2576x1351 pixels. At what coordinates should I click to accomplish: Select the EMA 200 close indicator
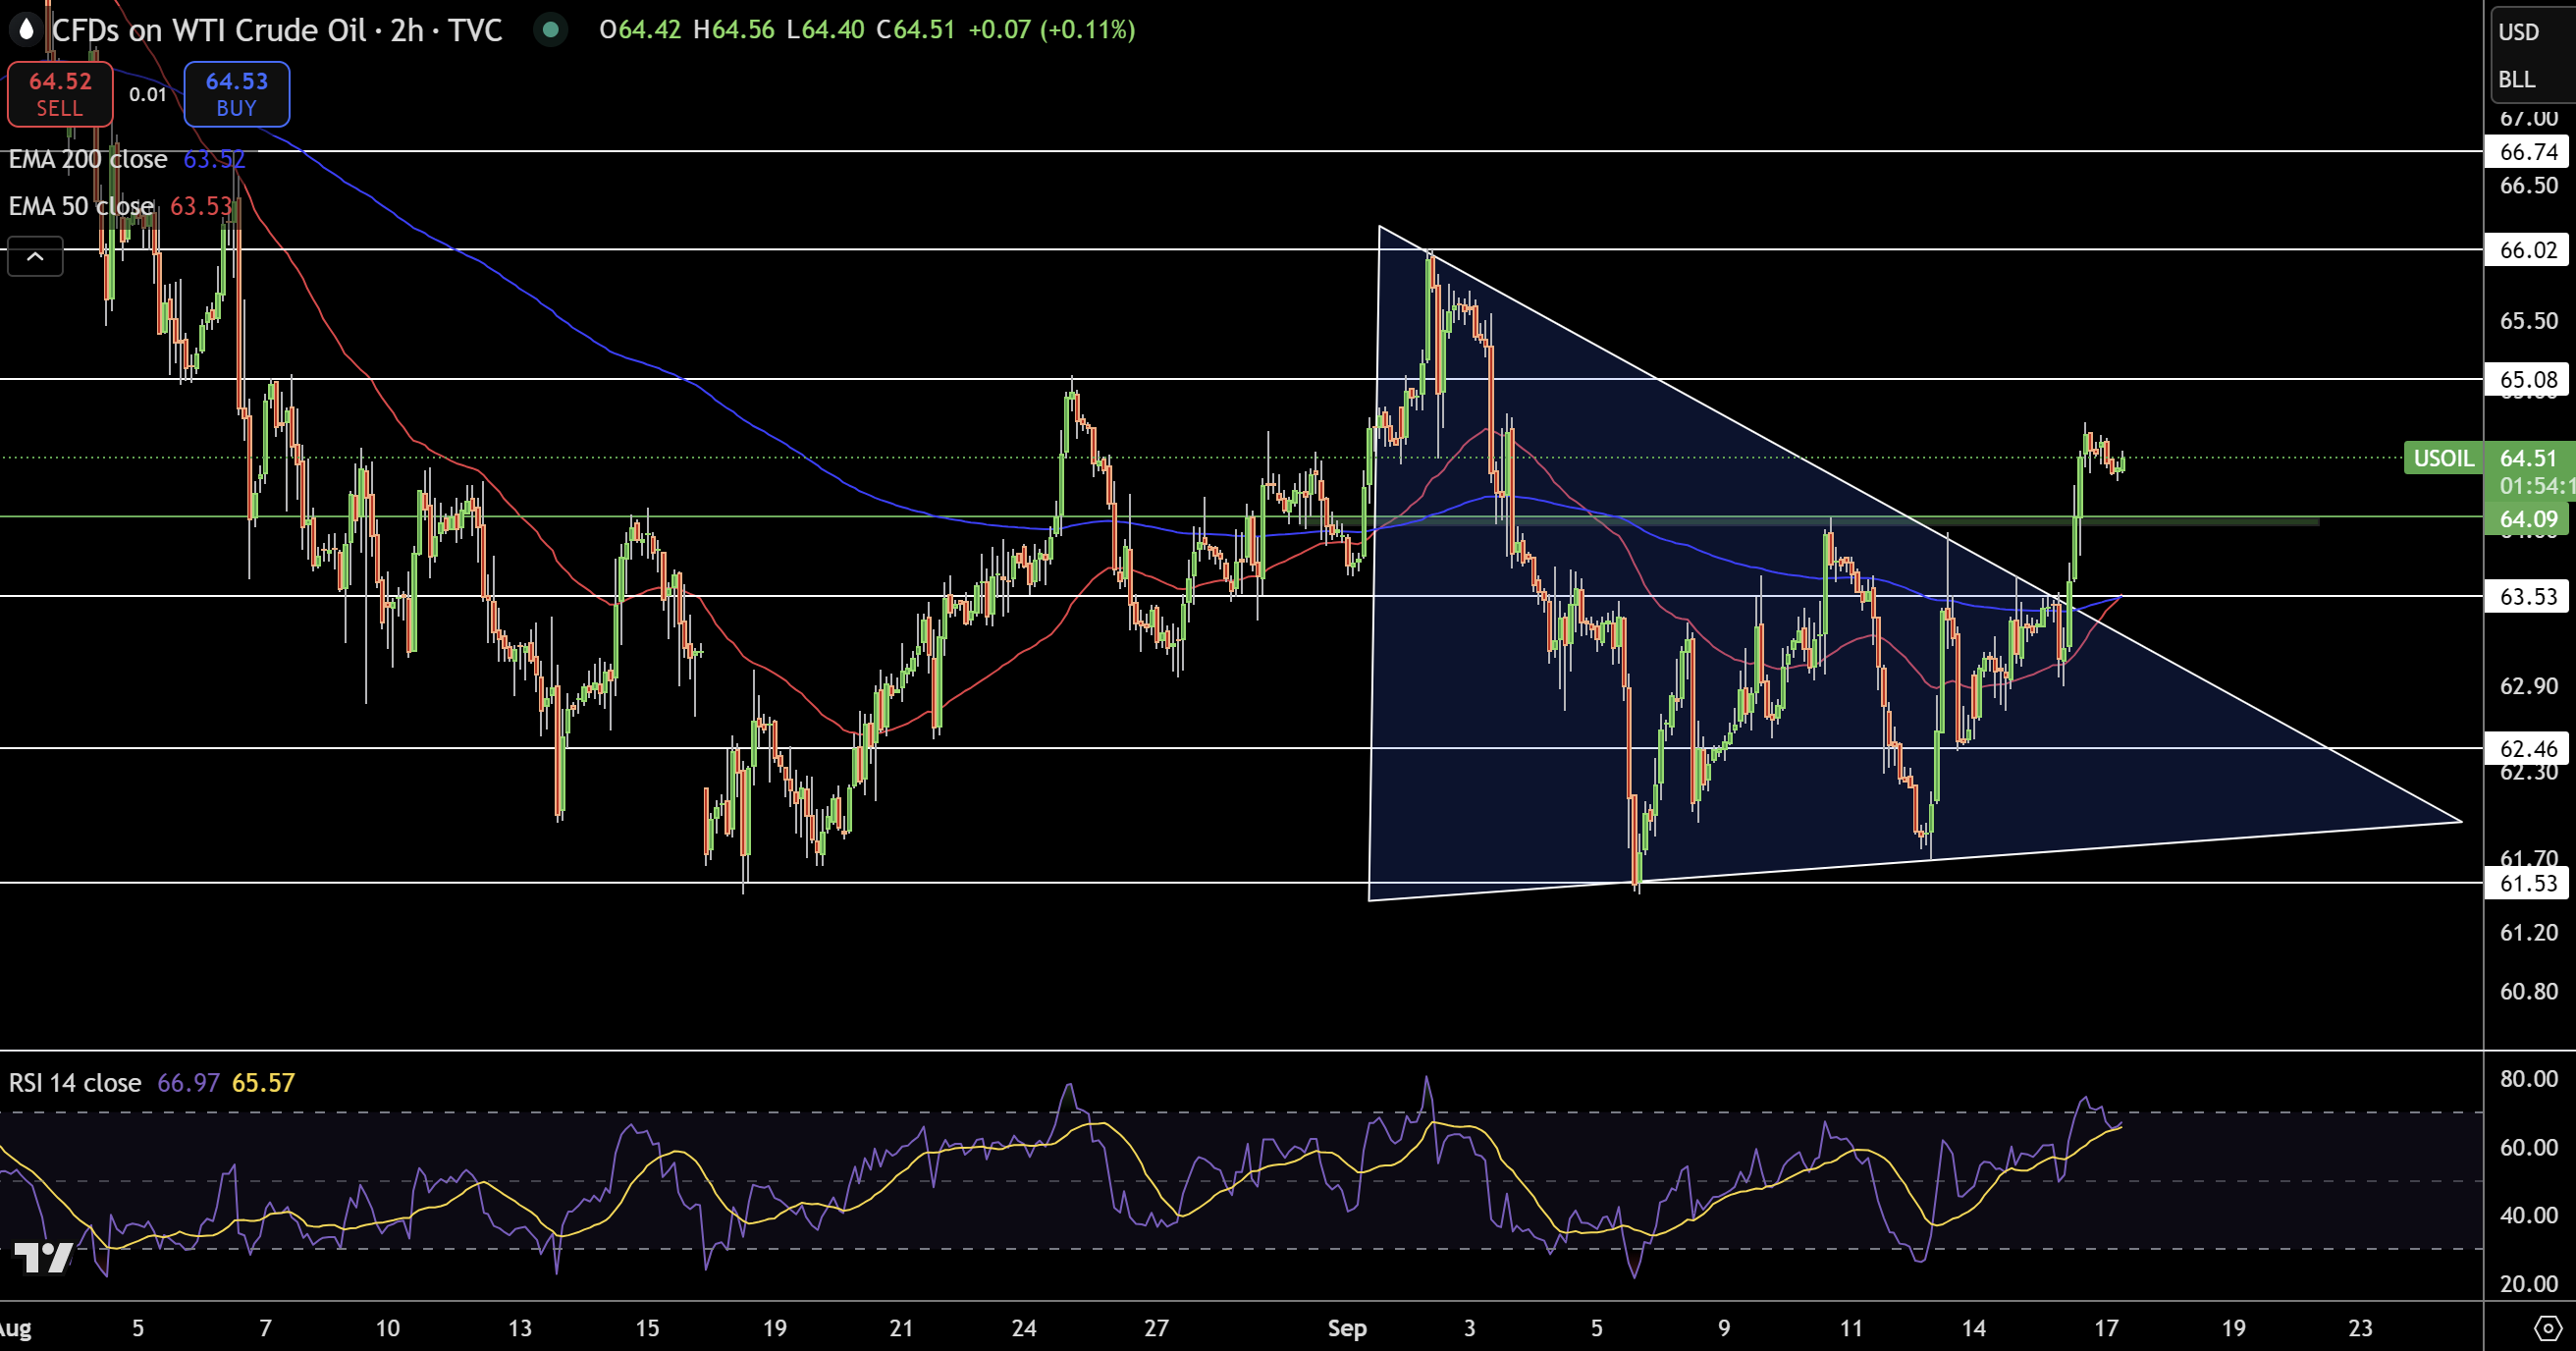(88, 159)
